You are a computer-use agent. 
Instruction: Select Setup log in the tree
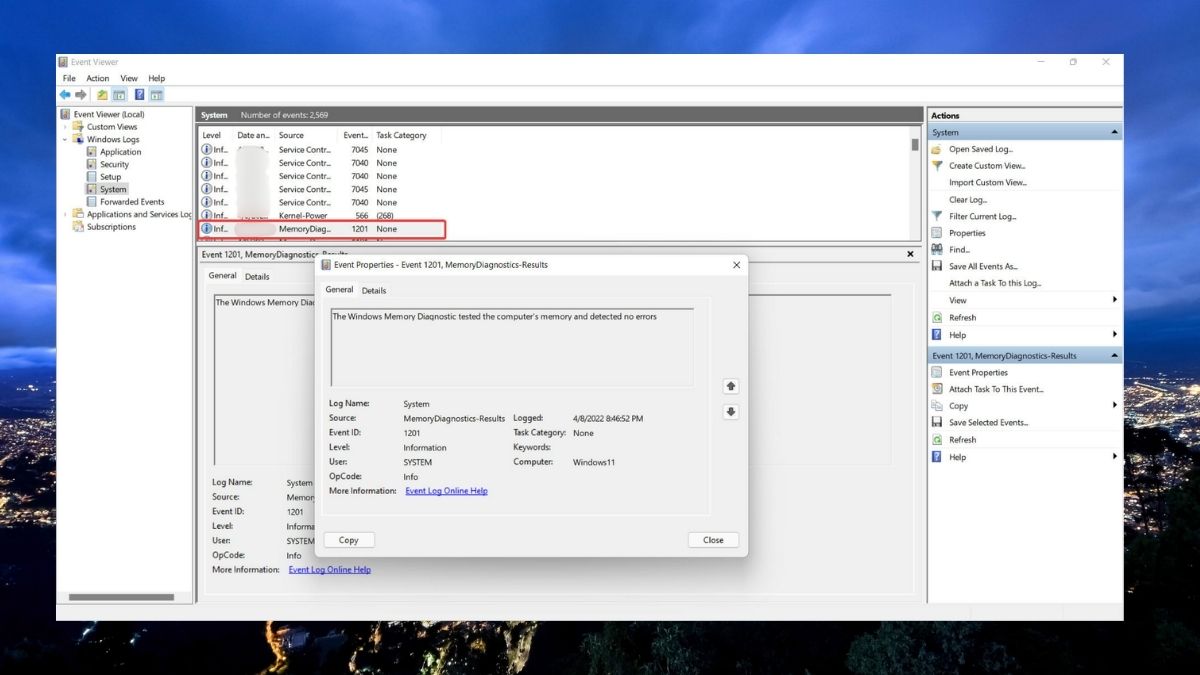tap(110, 177)
